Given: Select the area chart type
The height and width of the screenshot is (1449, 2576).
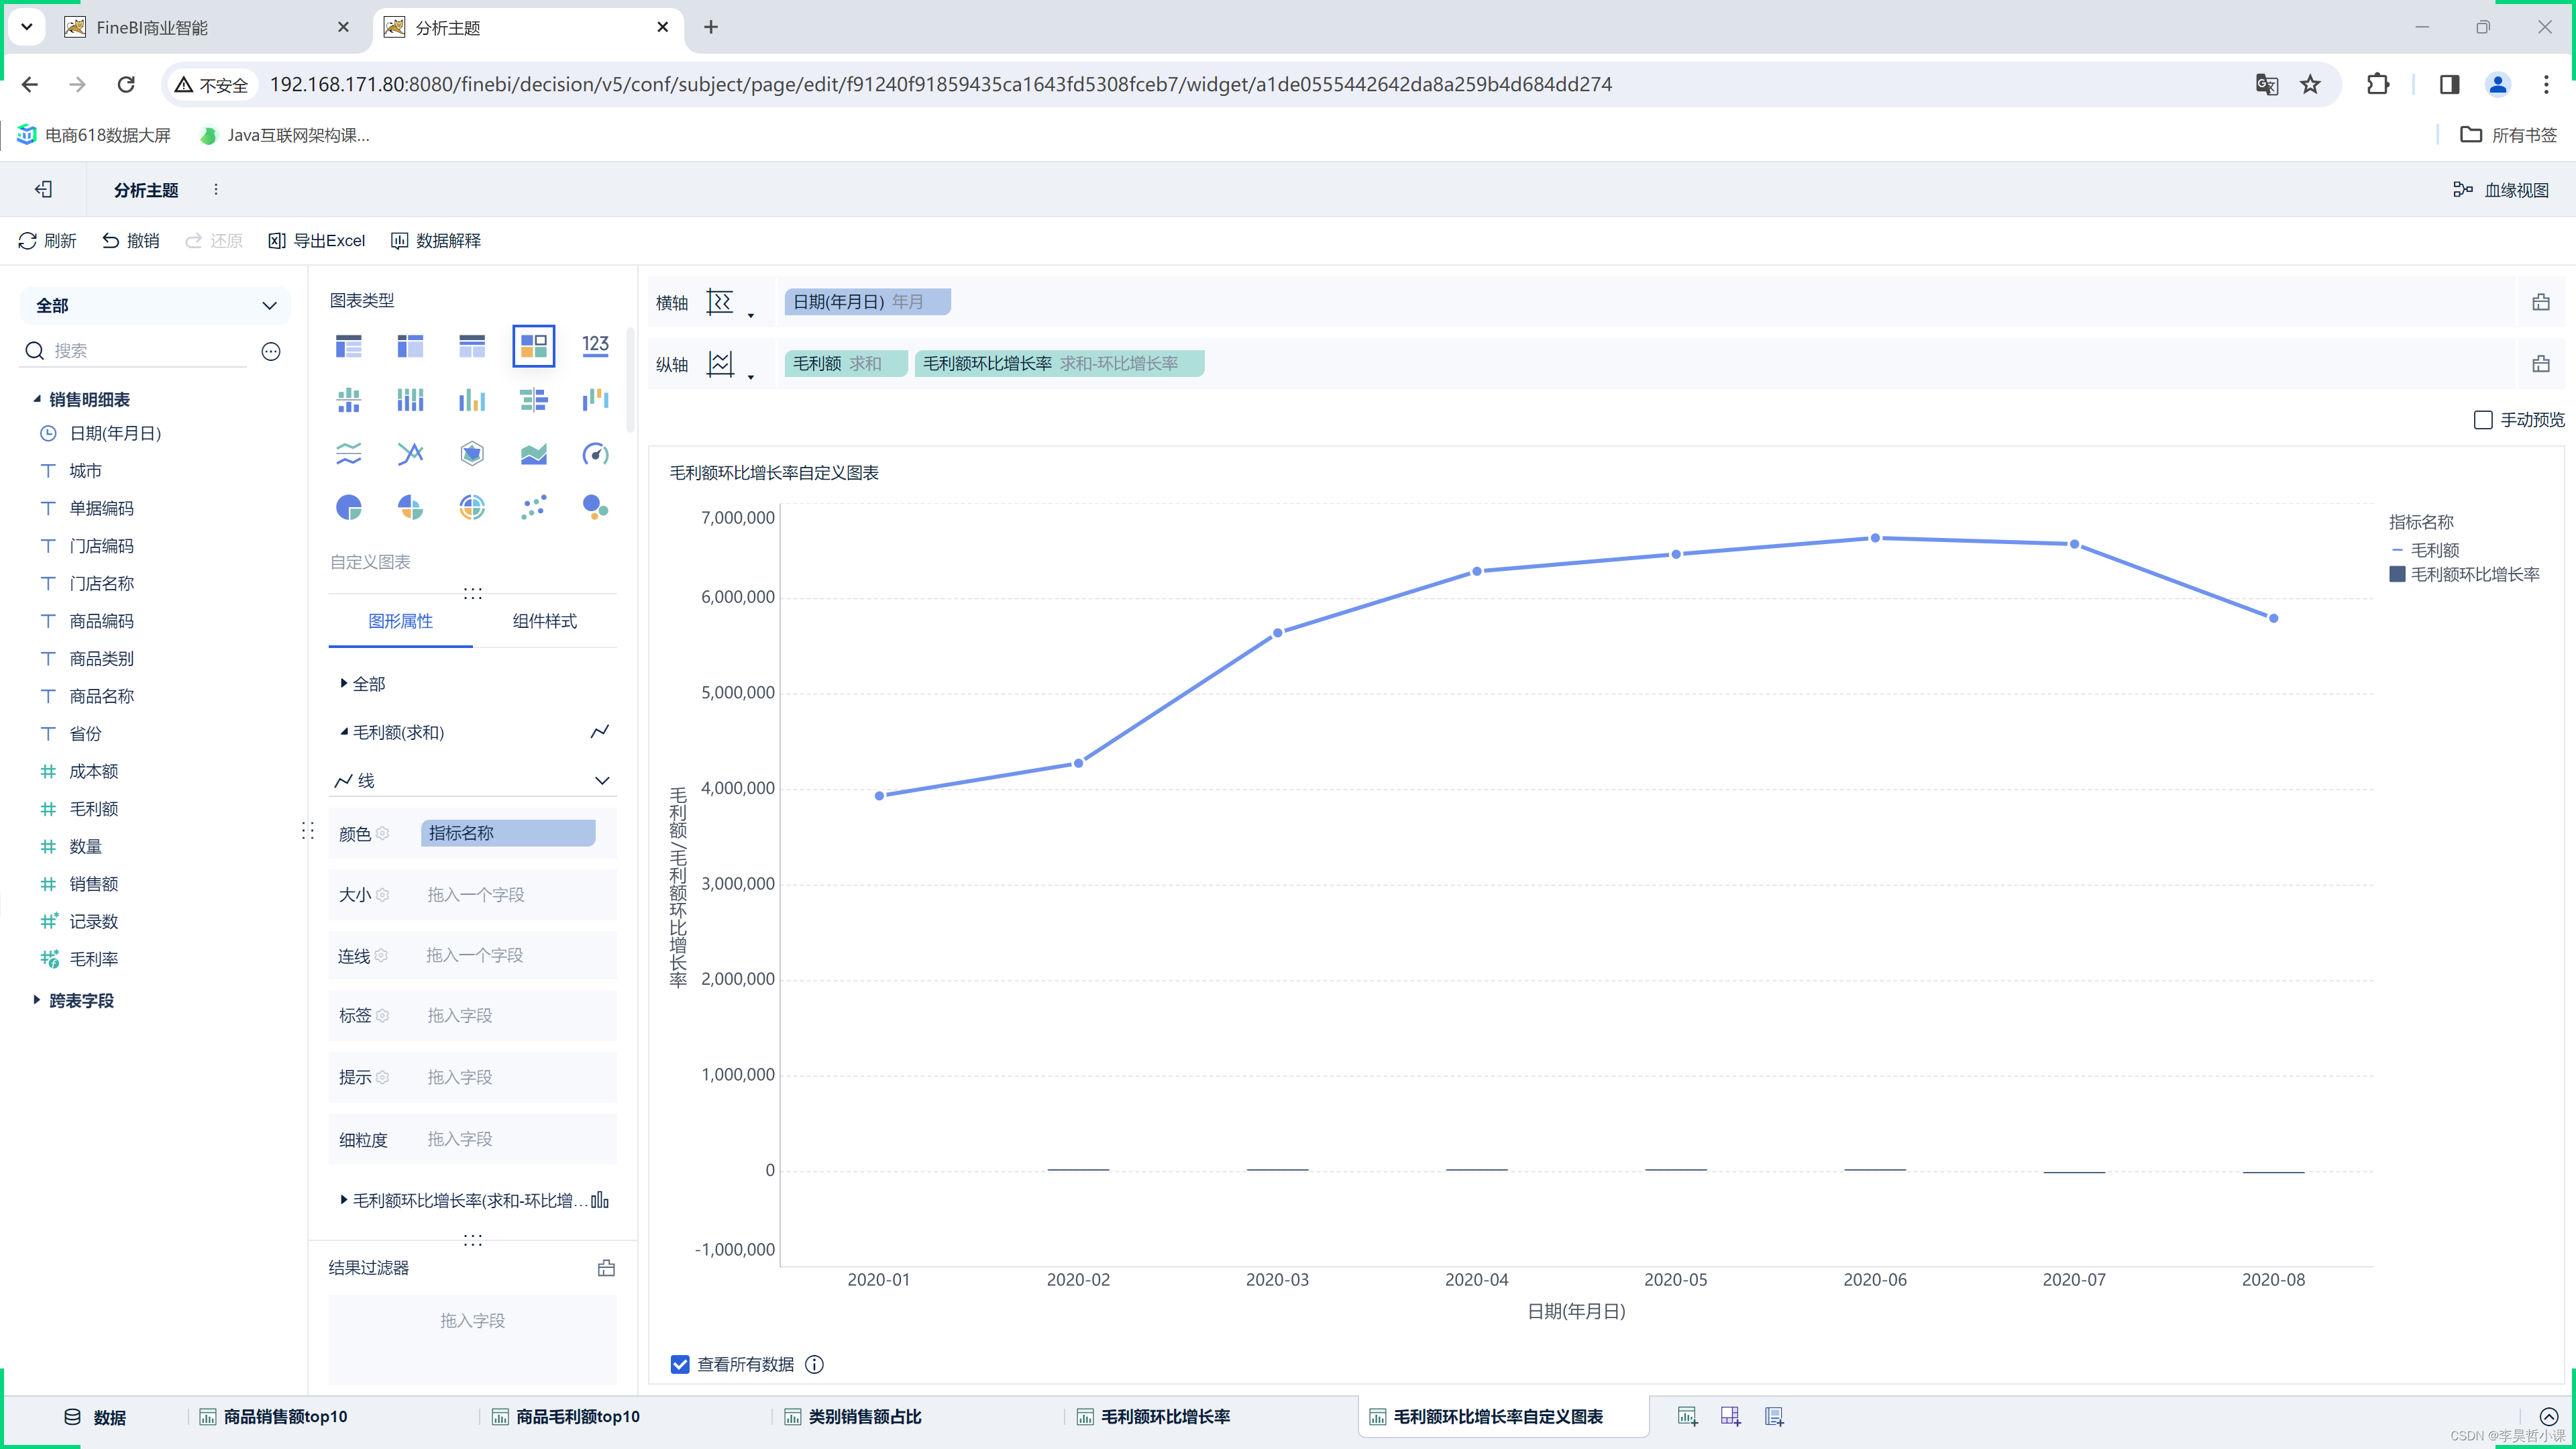Looking at the screenshot, I should click(534, 454).
